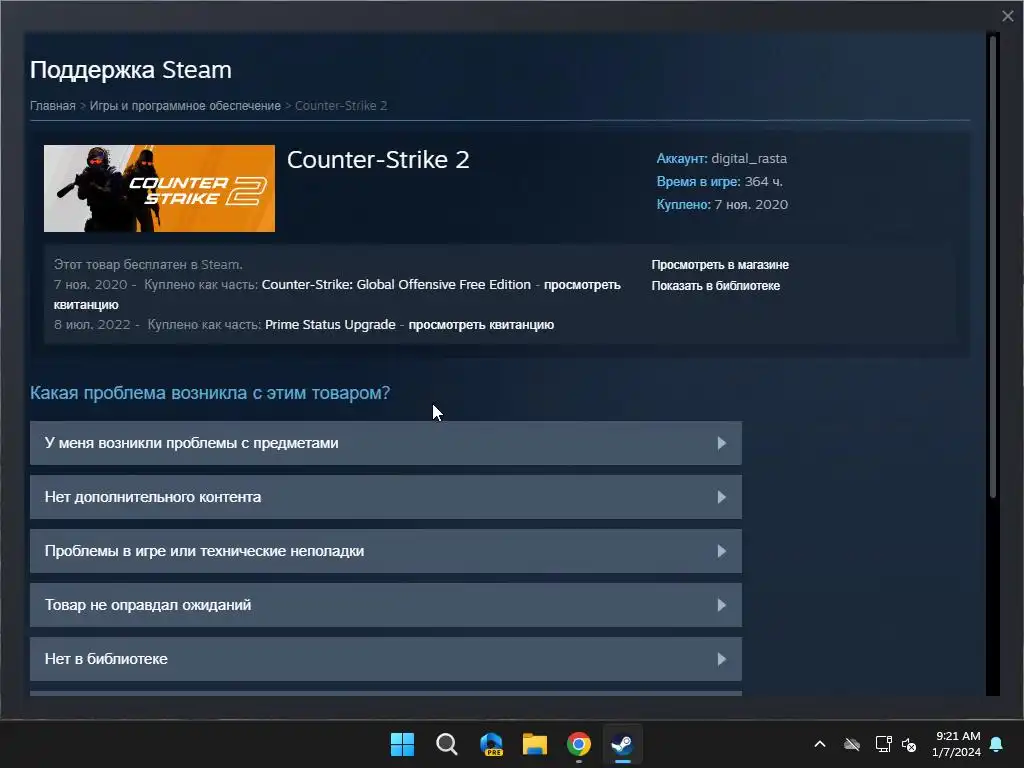Click the page vertical scrollbar thumb
The width and height of the screenshot is (1024, 768).
(x=993, y=266)
